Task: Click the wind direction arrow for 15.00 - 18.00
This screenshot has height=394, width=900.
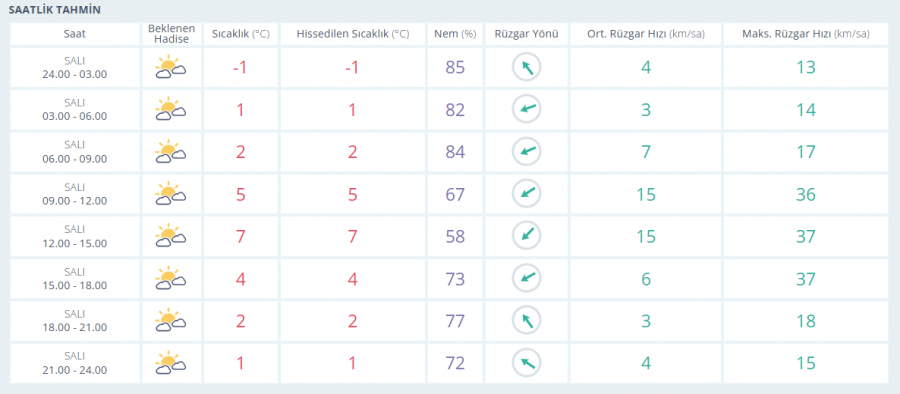Action: 526,279
